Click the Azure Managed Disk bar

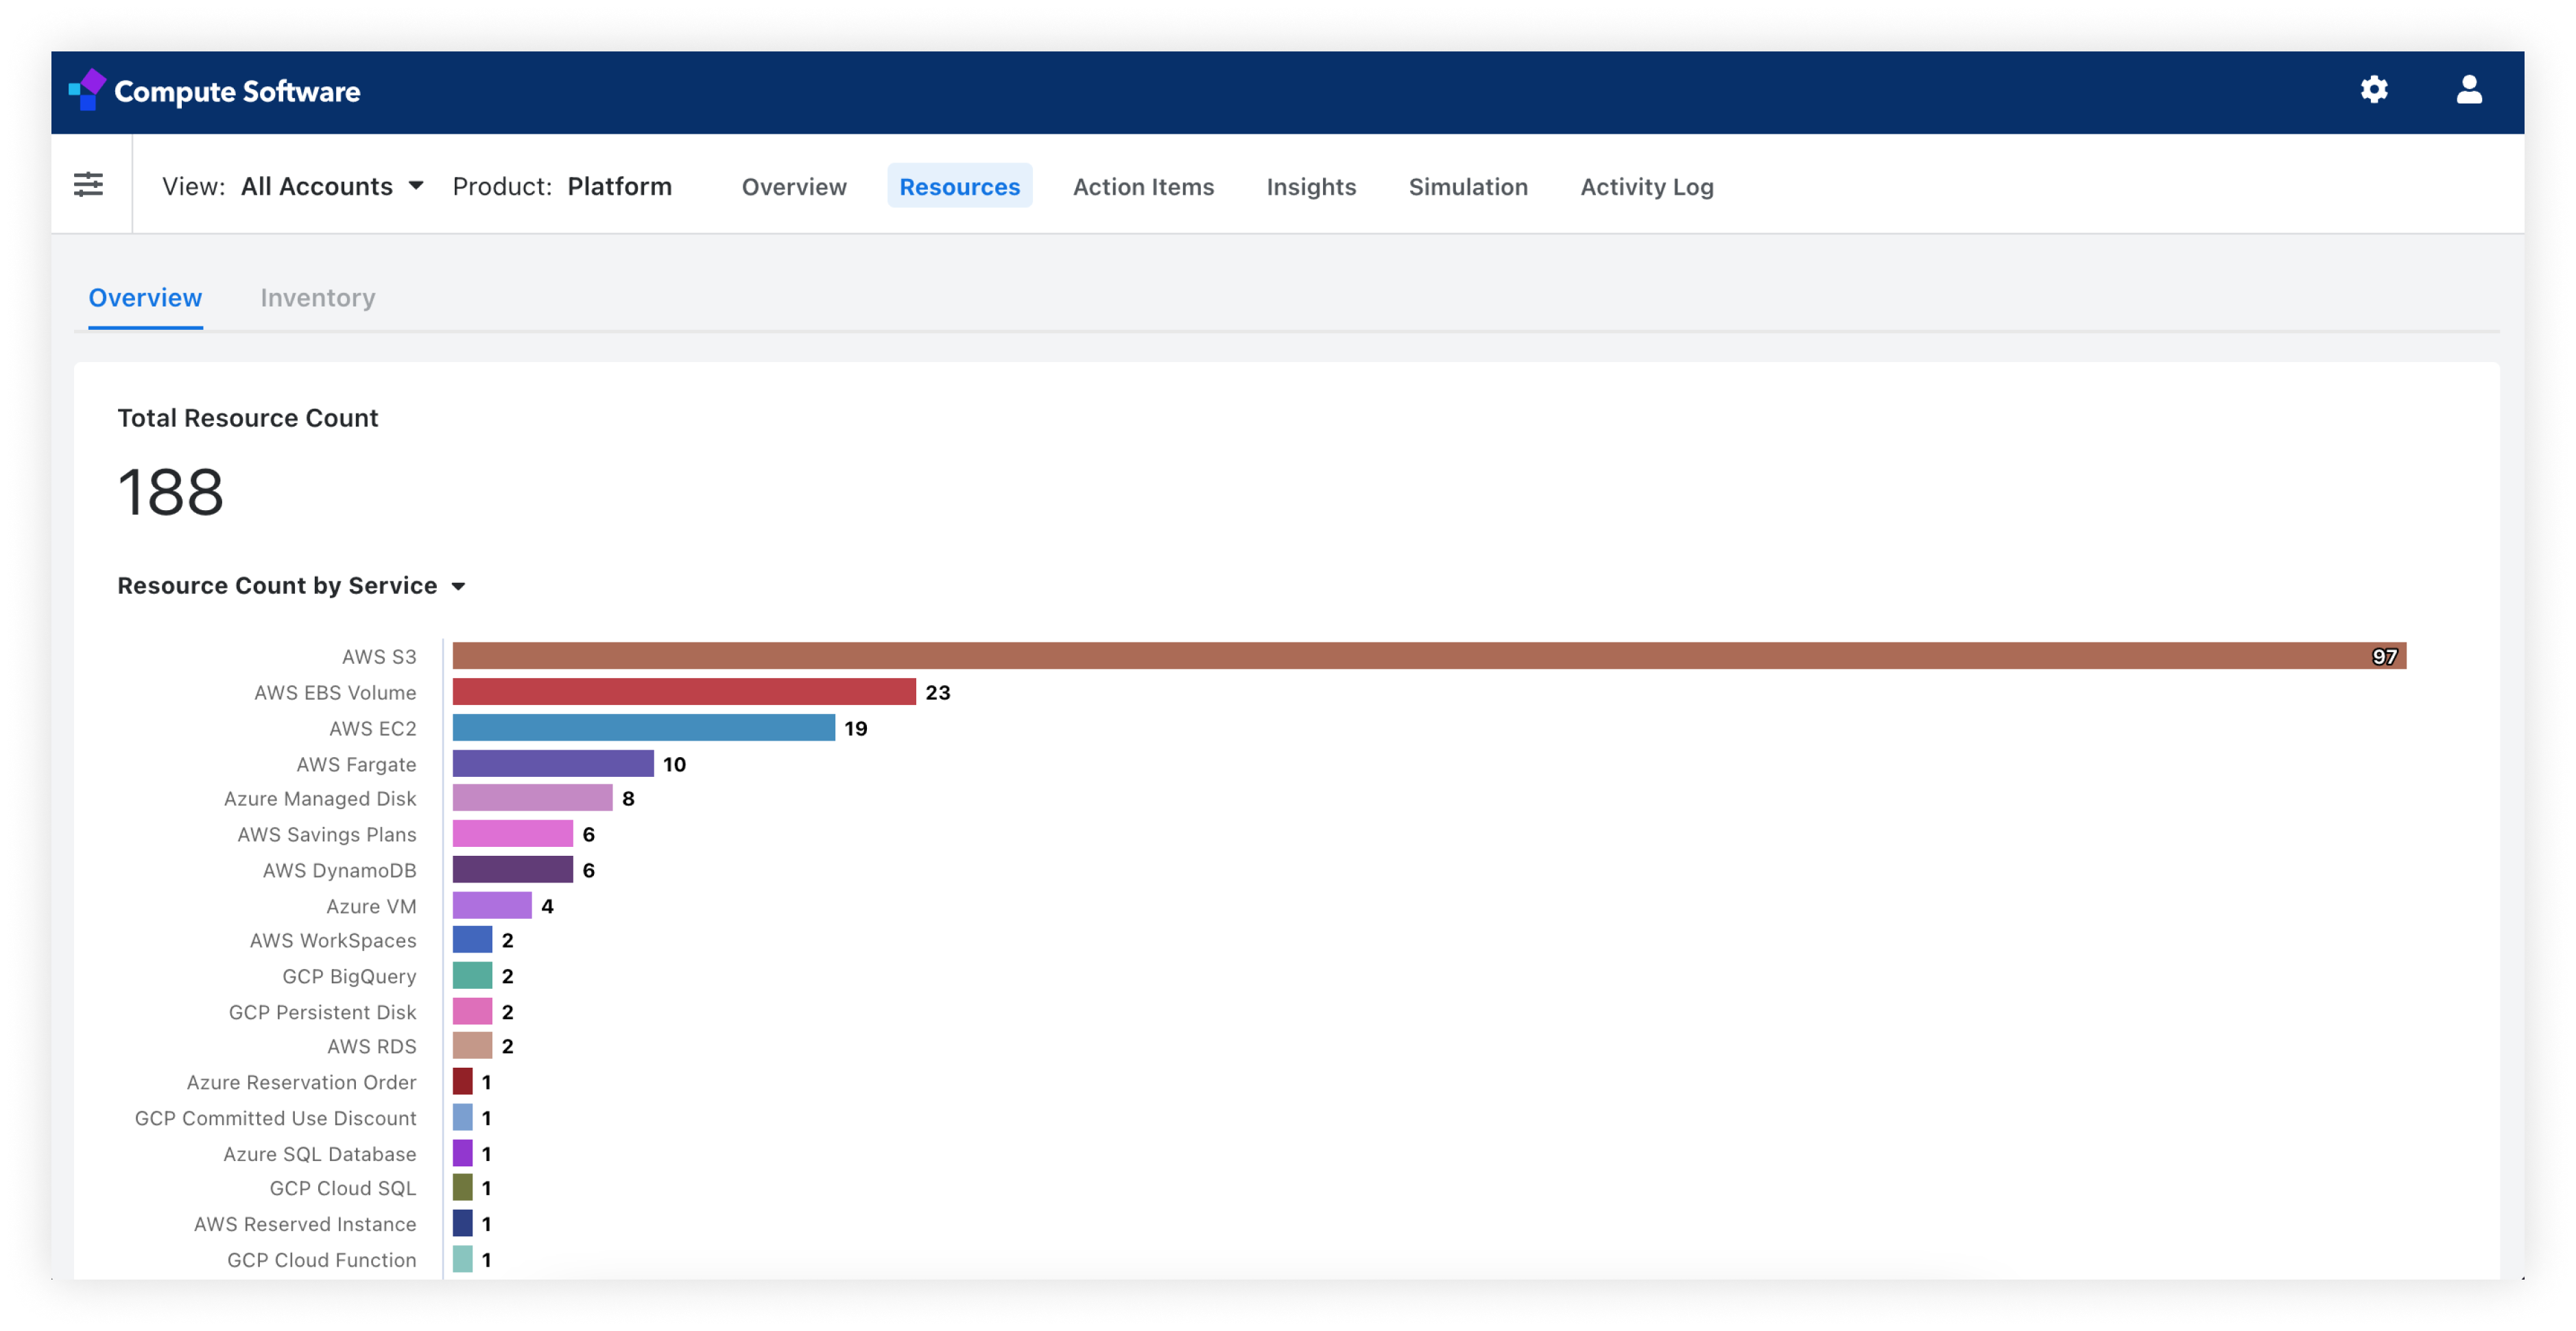tap(533, 798)
